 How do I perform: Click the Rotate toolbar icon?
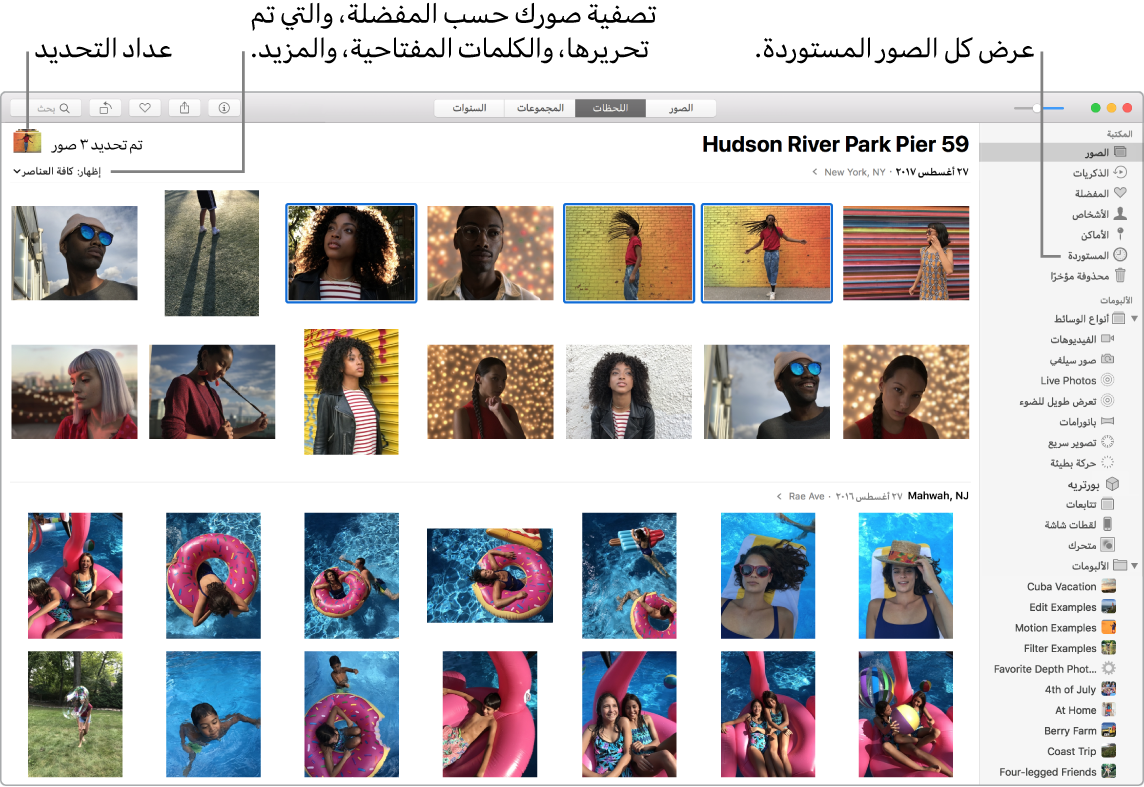pos(106,108)
